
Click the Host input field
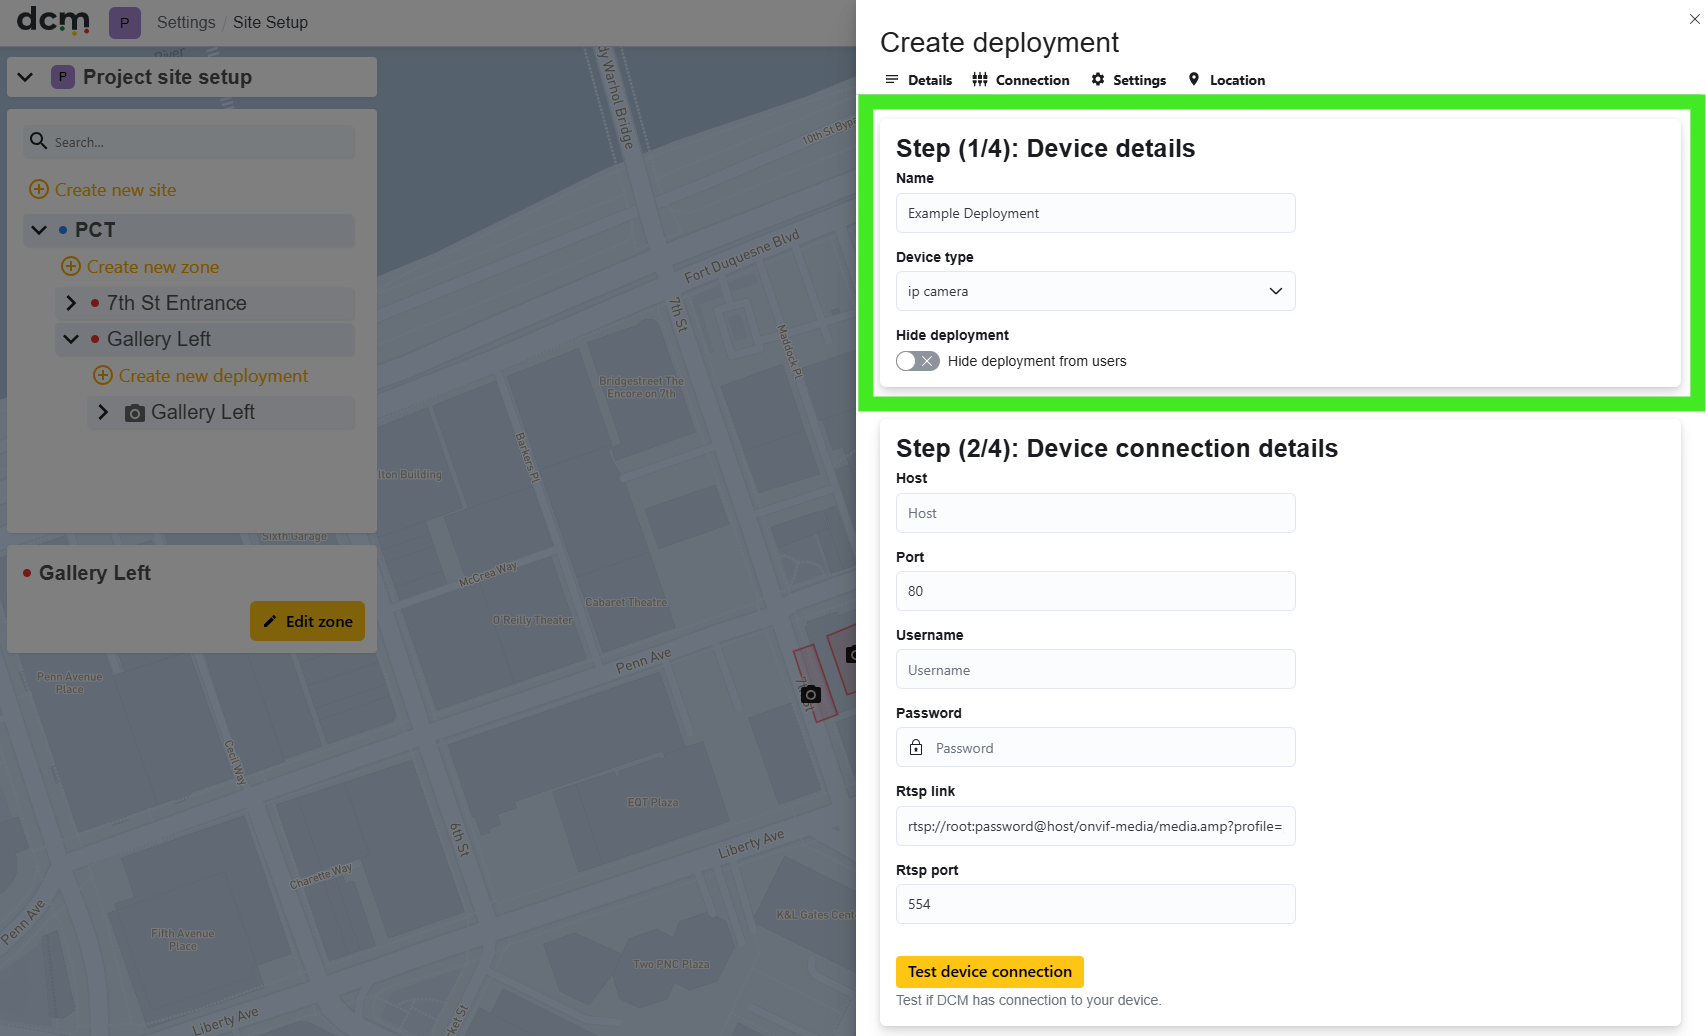(x=1096, y=513)
